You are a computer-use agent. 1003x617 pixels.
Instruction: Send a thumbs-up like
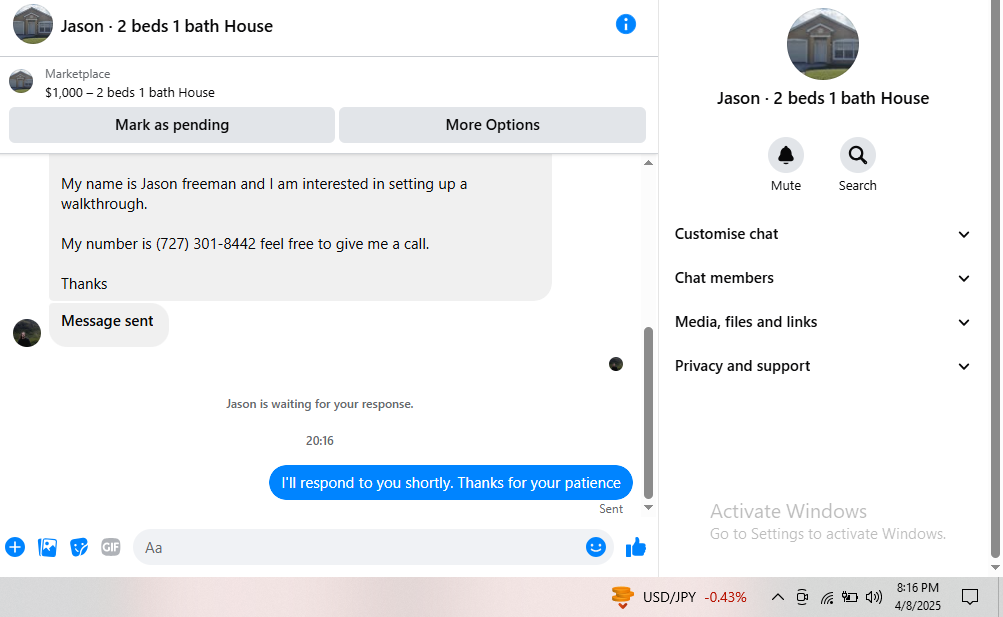pos(636,547)
